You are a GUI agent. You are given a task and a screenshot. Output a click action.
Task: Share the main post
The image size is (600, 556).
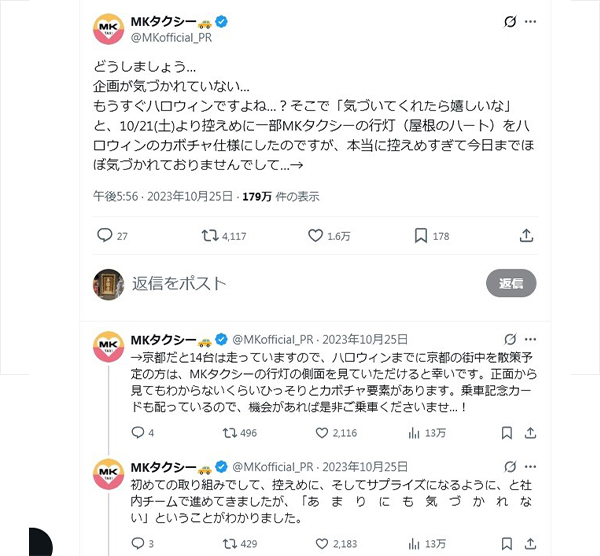coord(526,236)
